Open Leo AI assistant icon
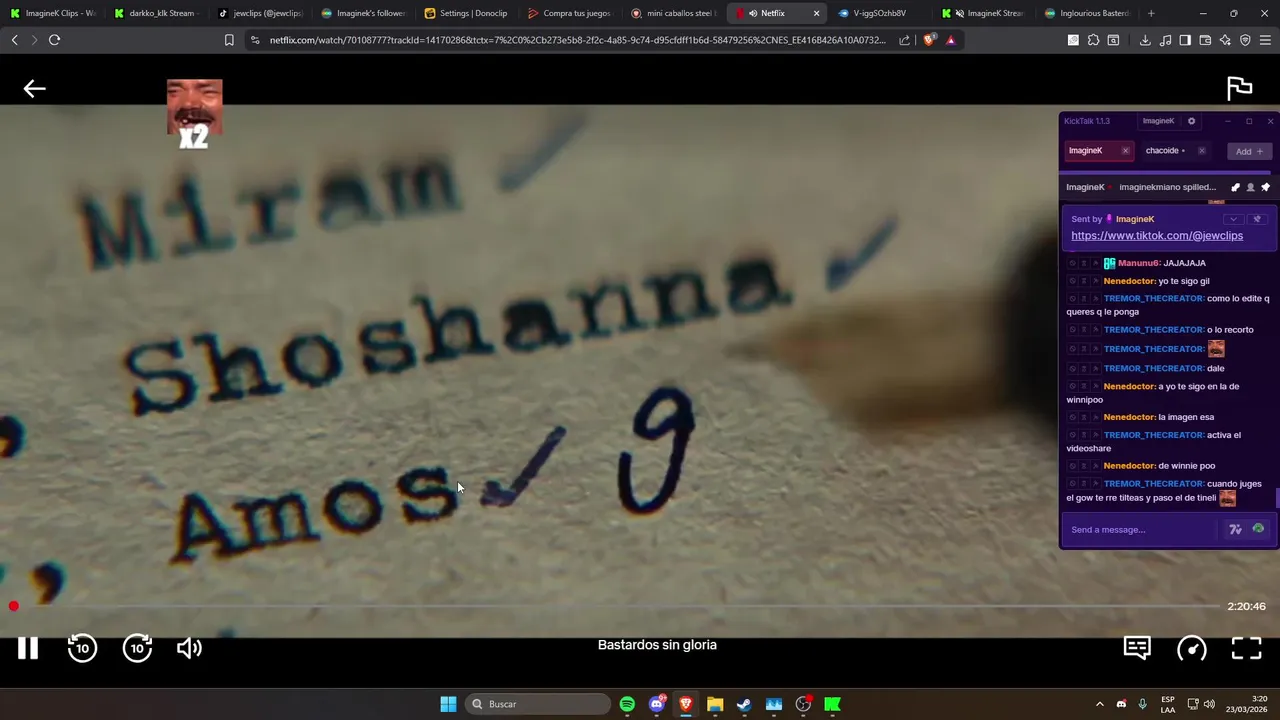The height and width of the screenshot is (720, 1280). pos(1225,40)
